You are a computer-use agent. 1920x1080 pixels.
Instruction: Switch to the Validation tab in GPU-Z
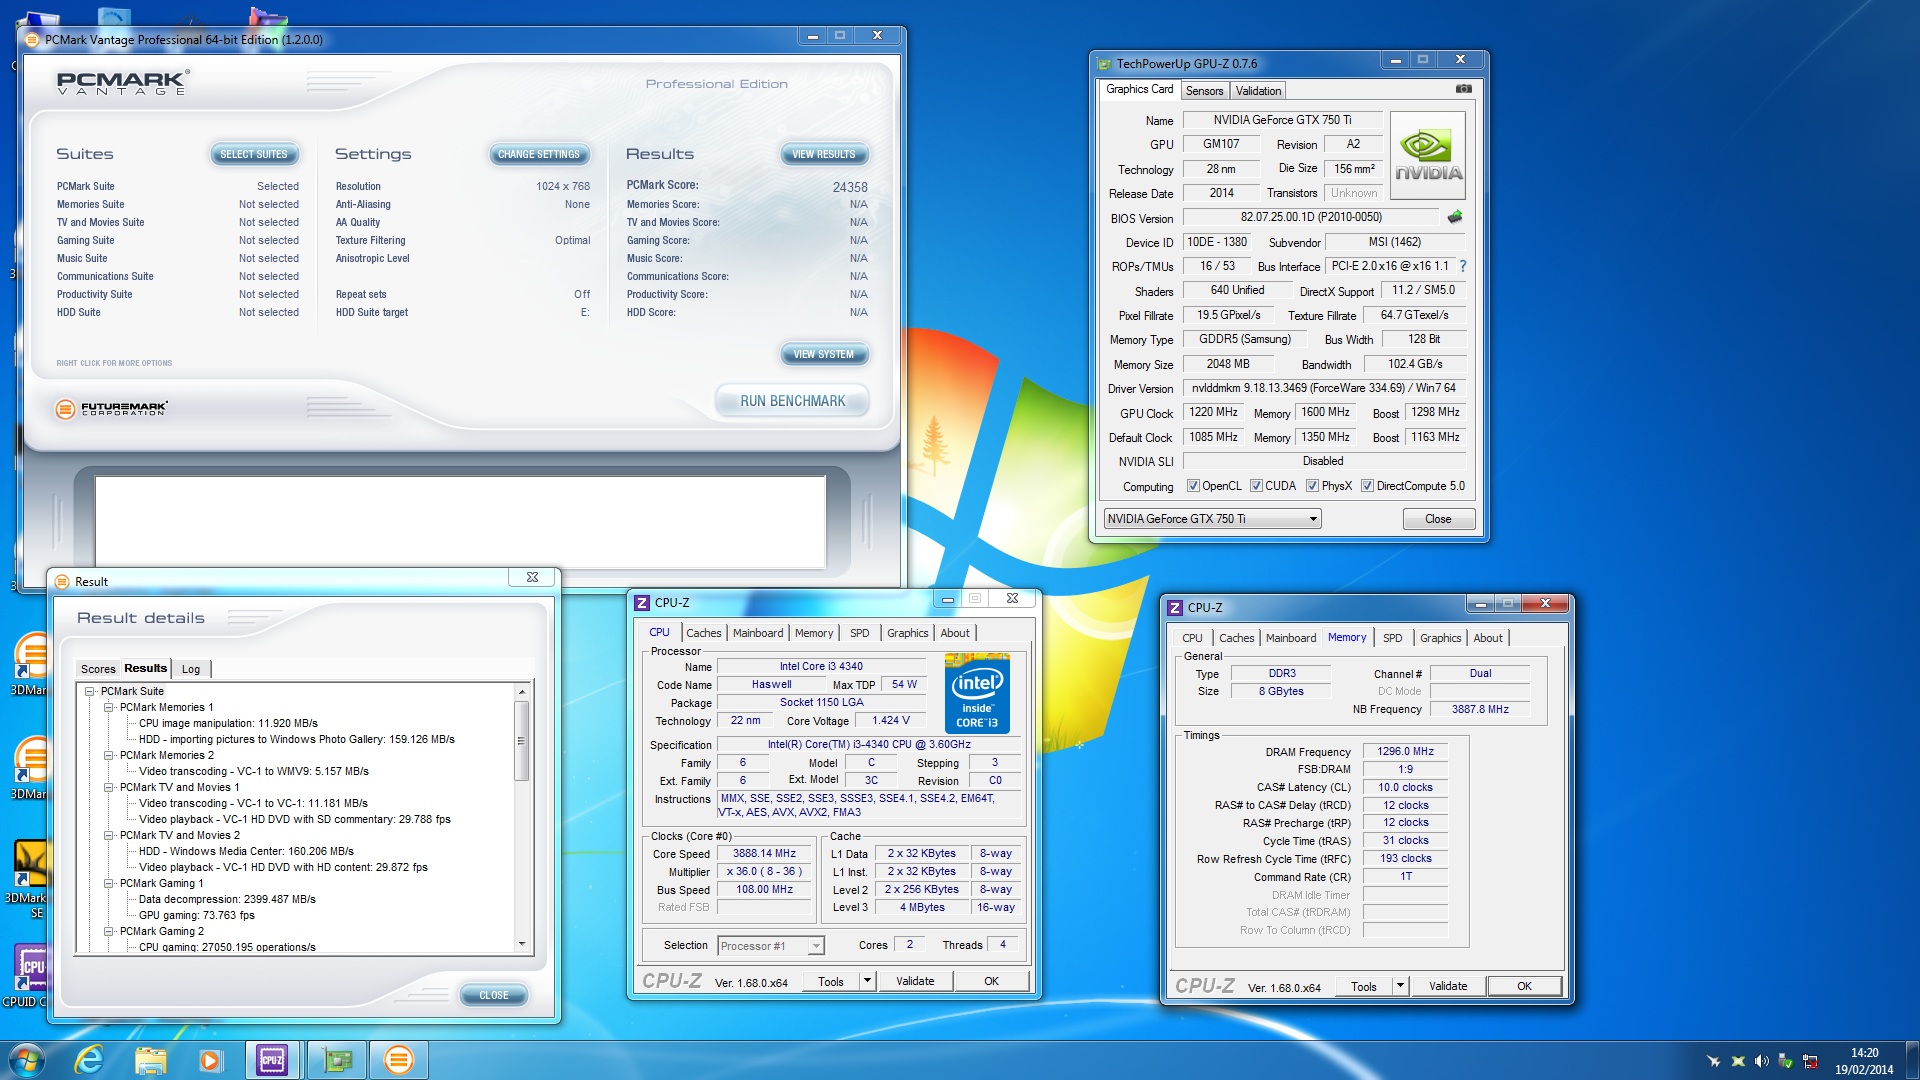coord(1258,91)
